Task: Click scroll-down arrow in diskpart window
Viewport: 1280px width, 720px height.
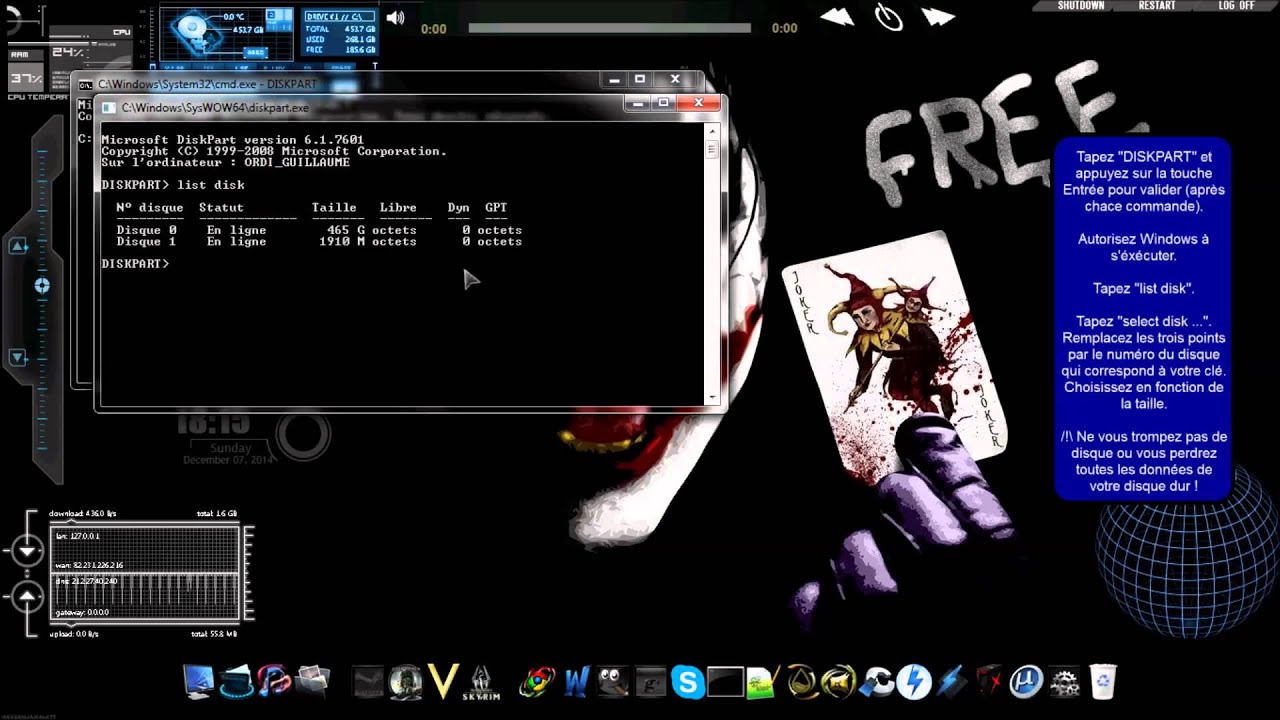Action: pos(713,397)
